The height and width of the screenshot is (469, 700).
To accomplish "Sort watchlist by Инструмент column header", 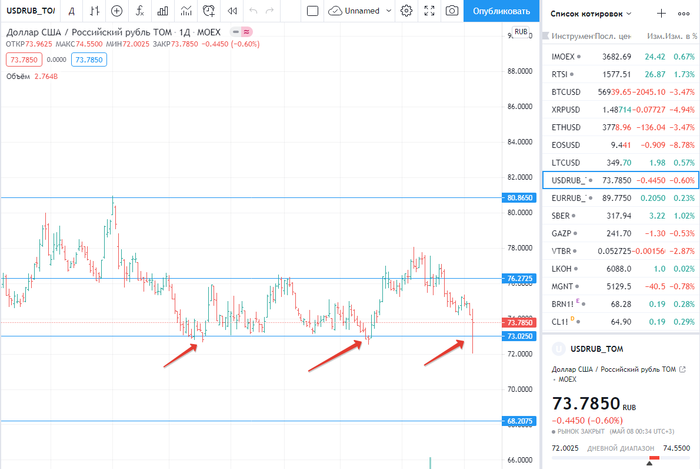I will pos(571,36).
